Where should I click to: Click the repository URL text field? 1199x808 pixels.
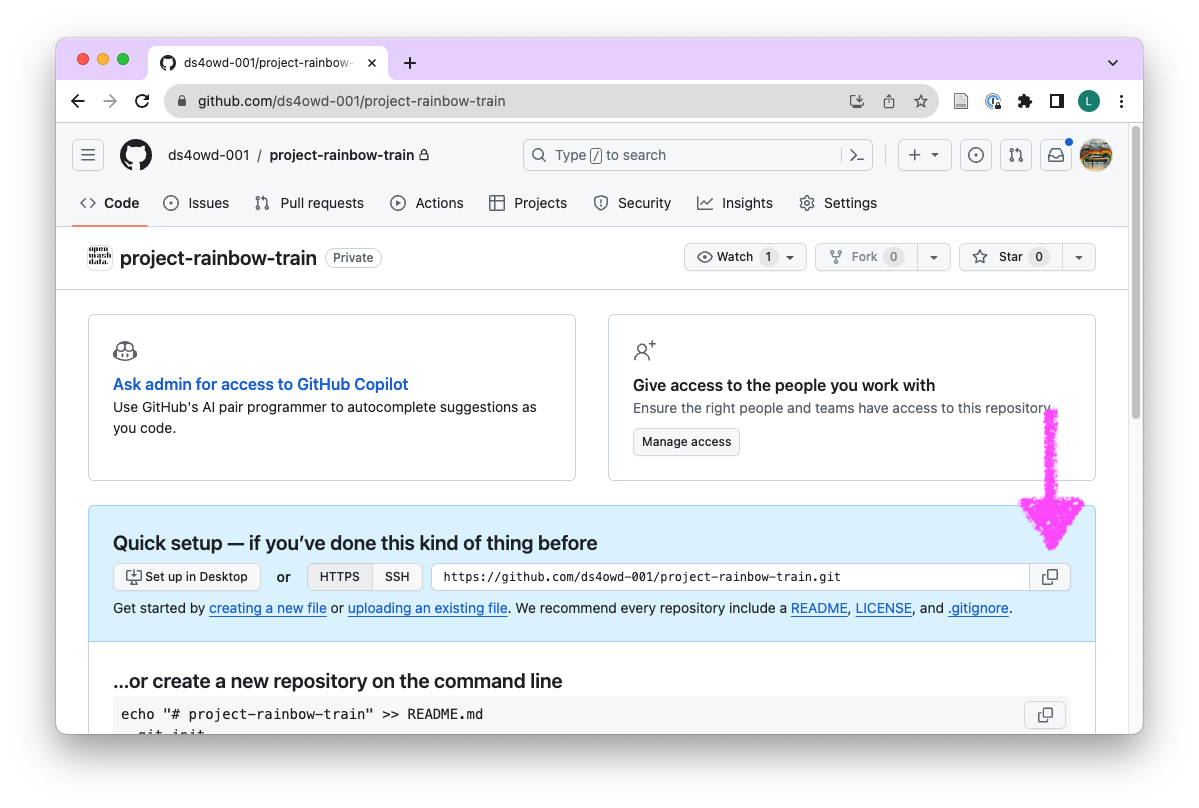(x=730, y=577)
